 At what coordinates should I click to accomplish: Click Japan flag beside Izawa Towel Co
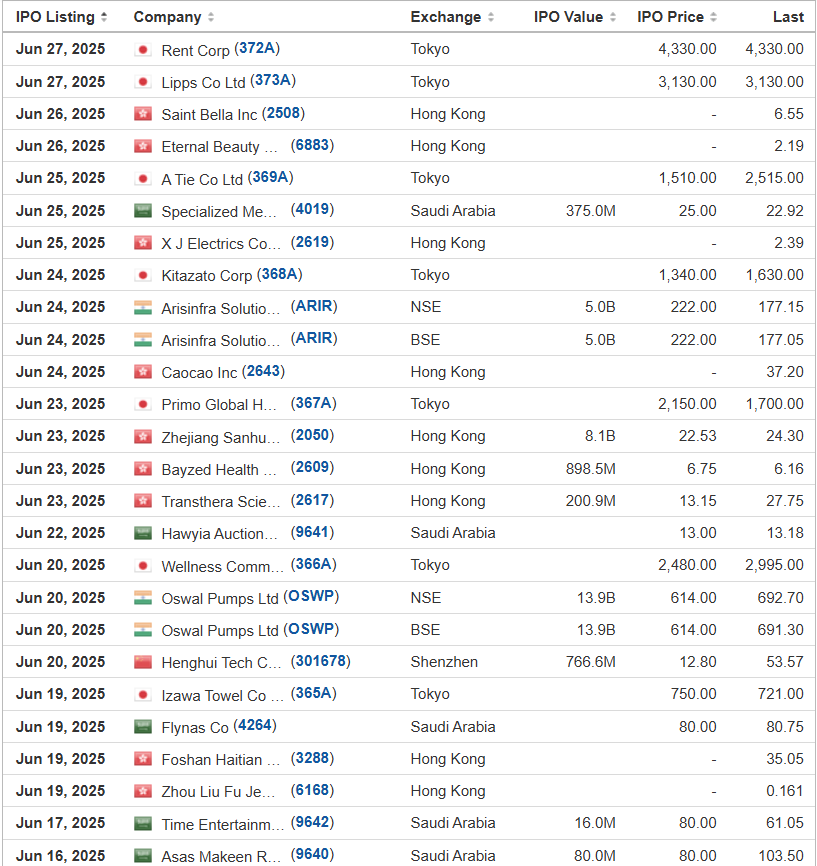point(143,694)
